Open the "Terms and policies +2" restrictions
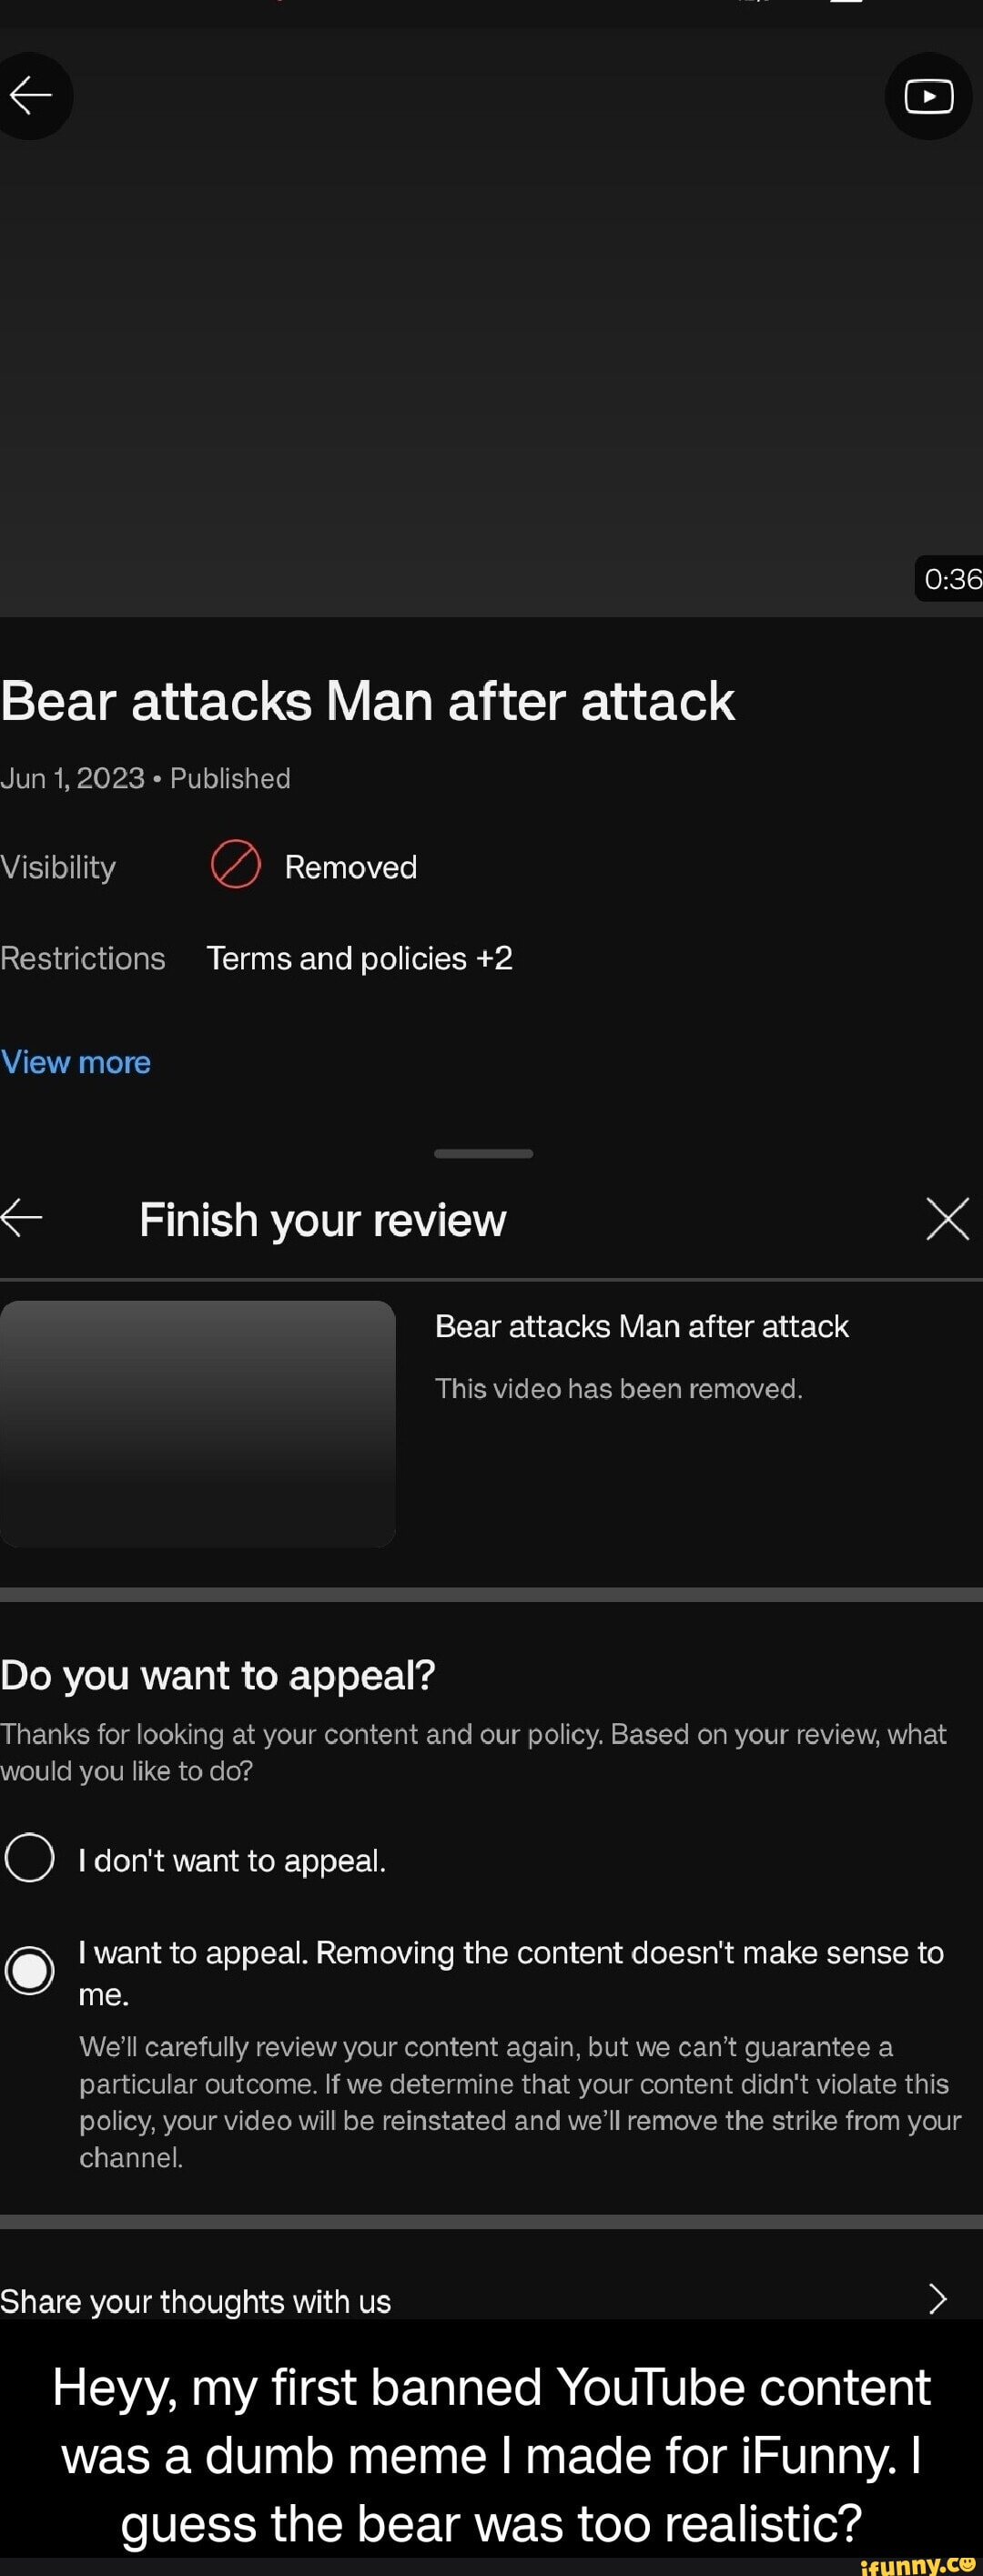Viewport: 983px width, 2576px height. click(x=359, y=958)
